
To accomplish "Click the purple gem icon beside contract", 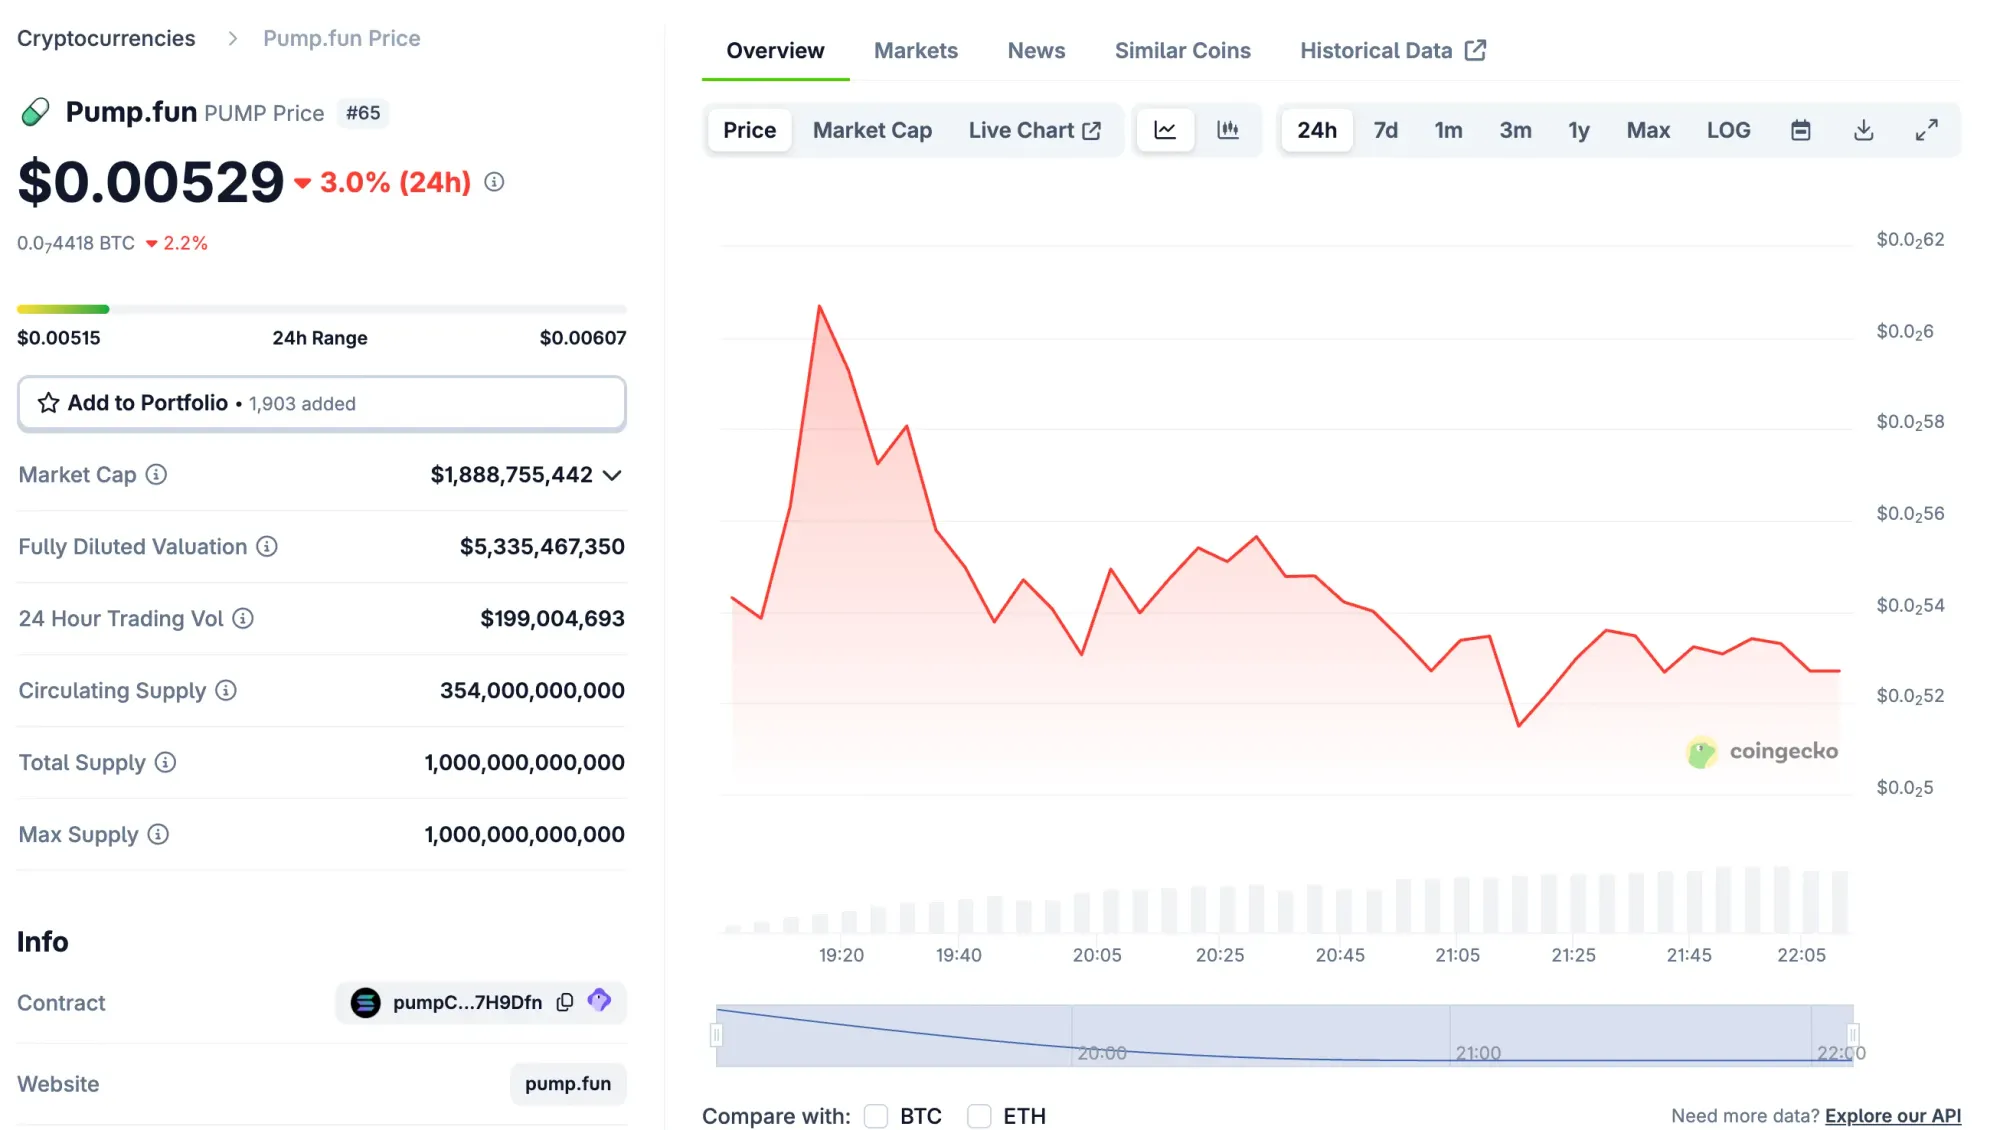I will click(599, 1000).
